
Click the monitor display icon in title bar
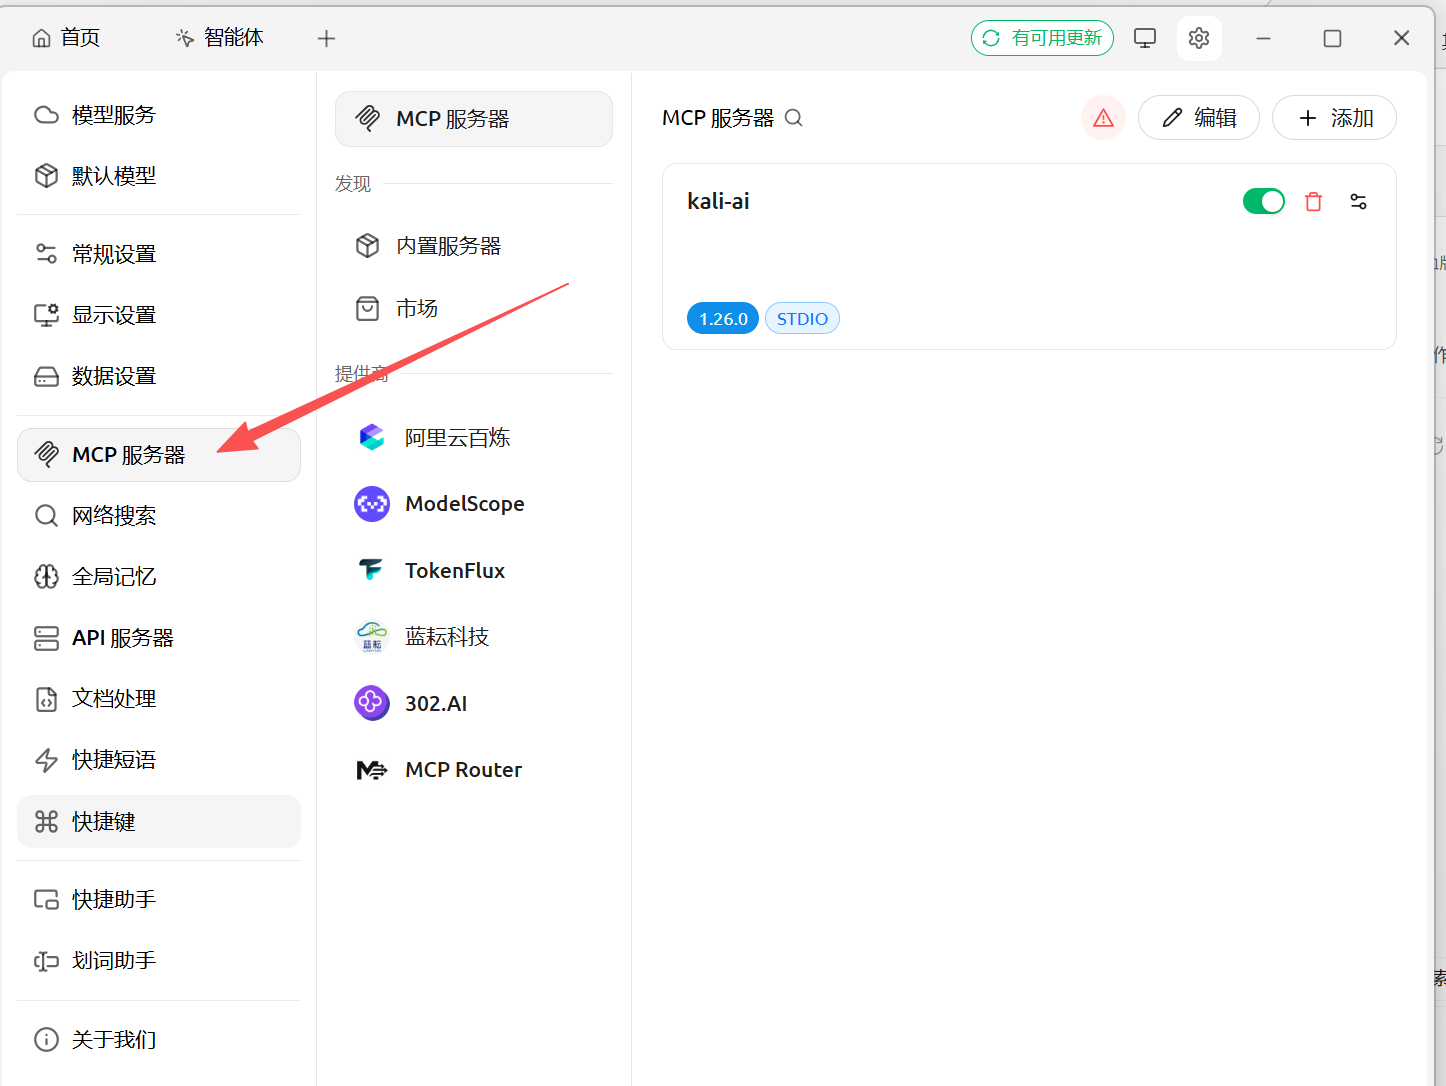pyautogui.click(x=1145, y=38)
